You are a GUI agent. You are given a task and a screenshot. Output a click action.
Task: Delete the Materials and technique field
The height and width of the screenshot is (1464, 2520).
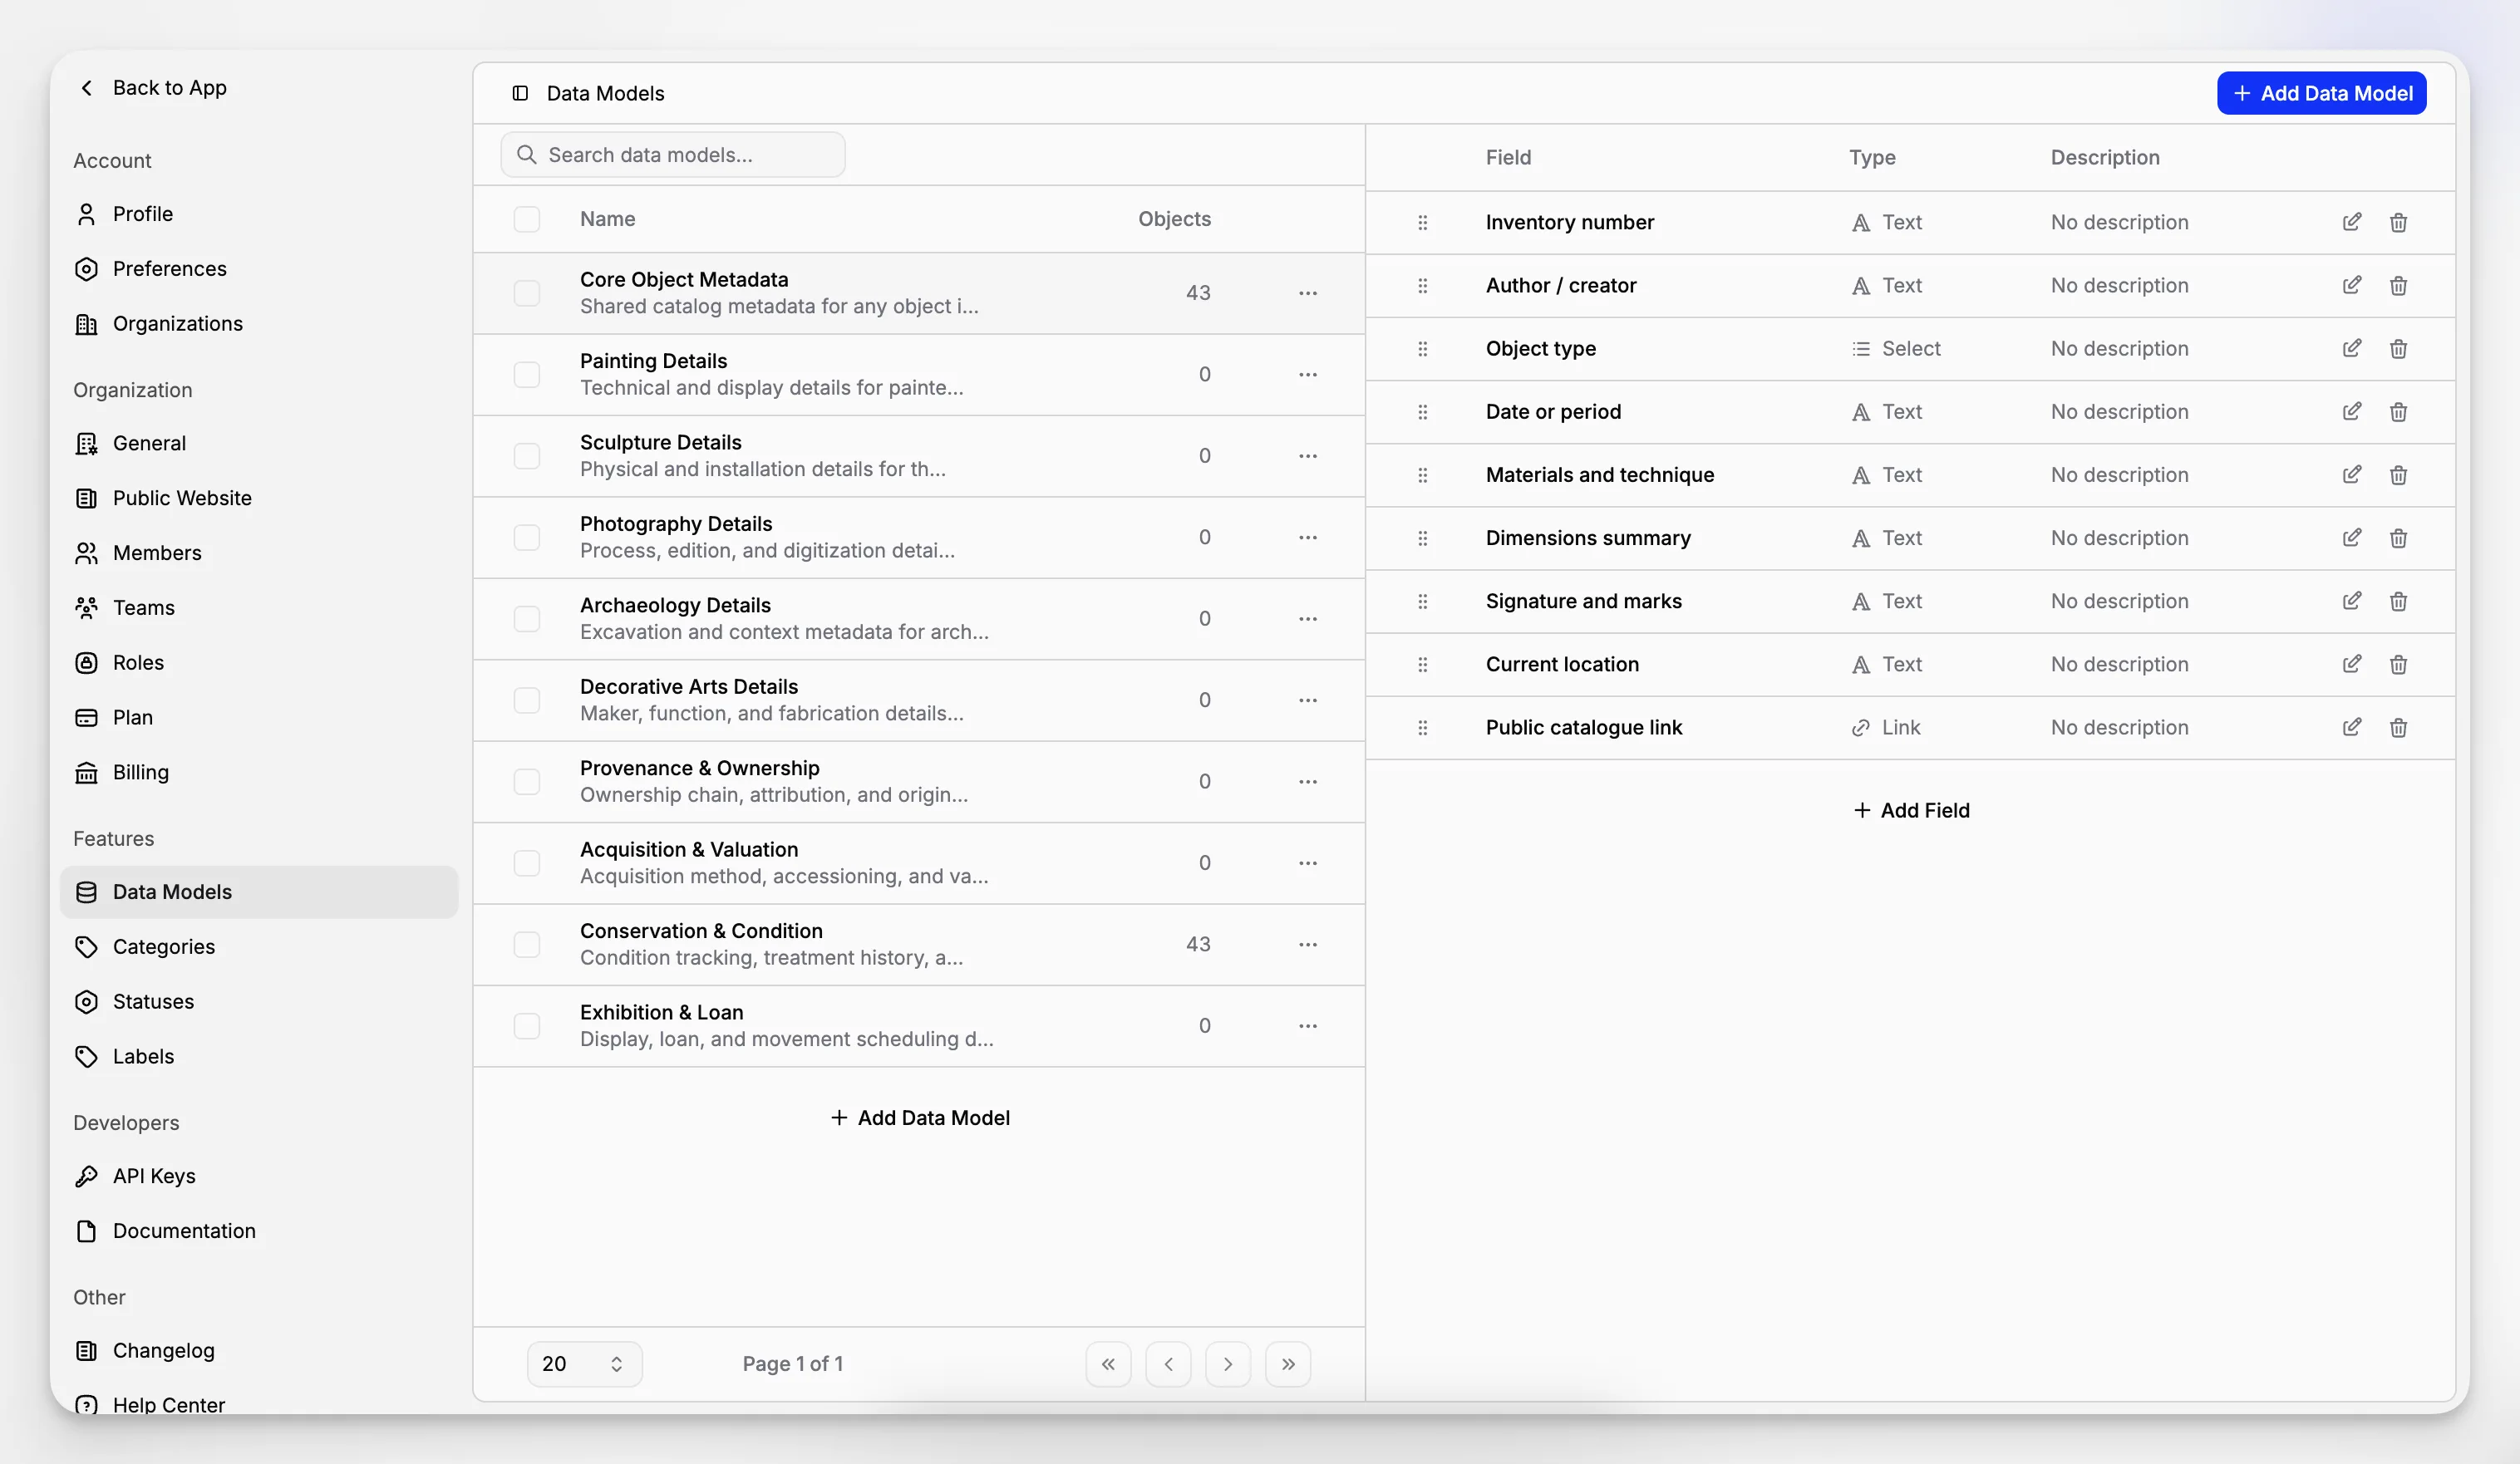pyautogui.click(x=2398, y=474)
